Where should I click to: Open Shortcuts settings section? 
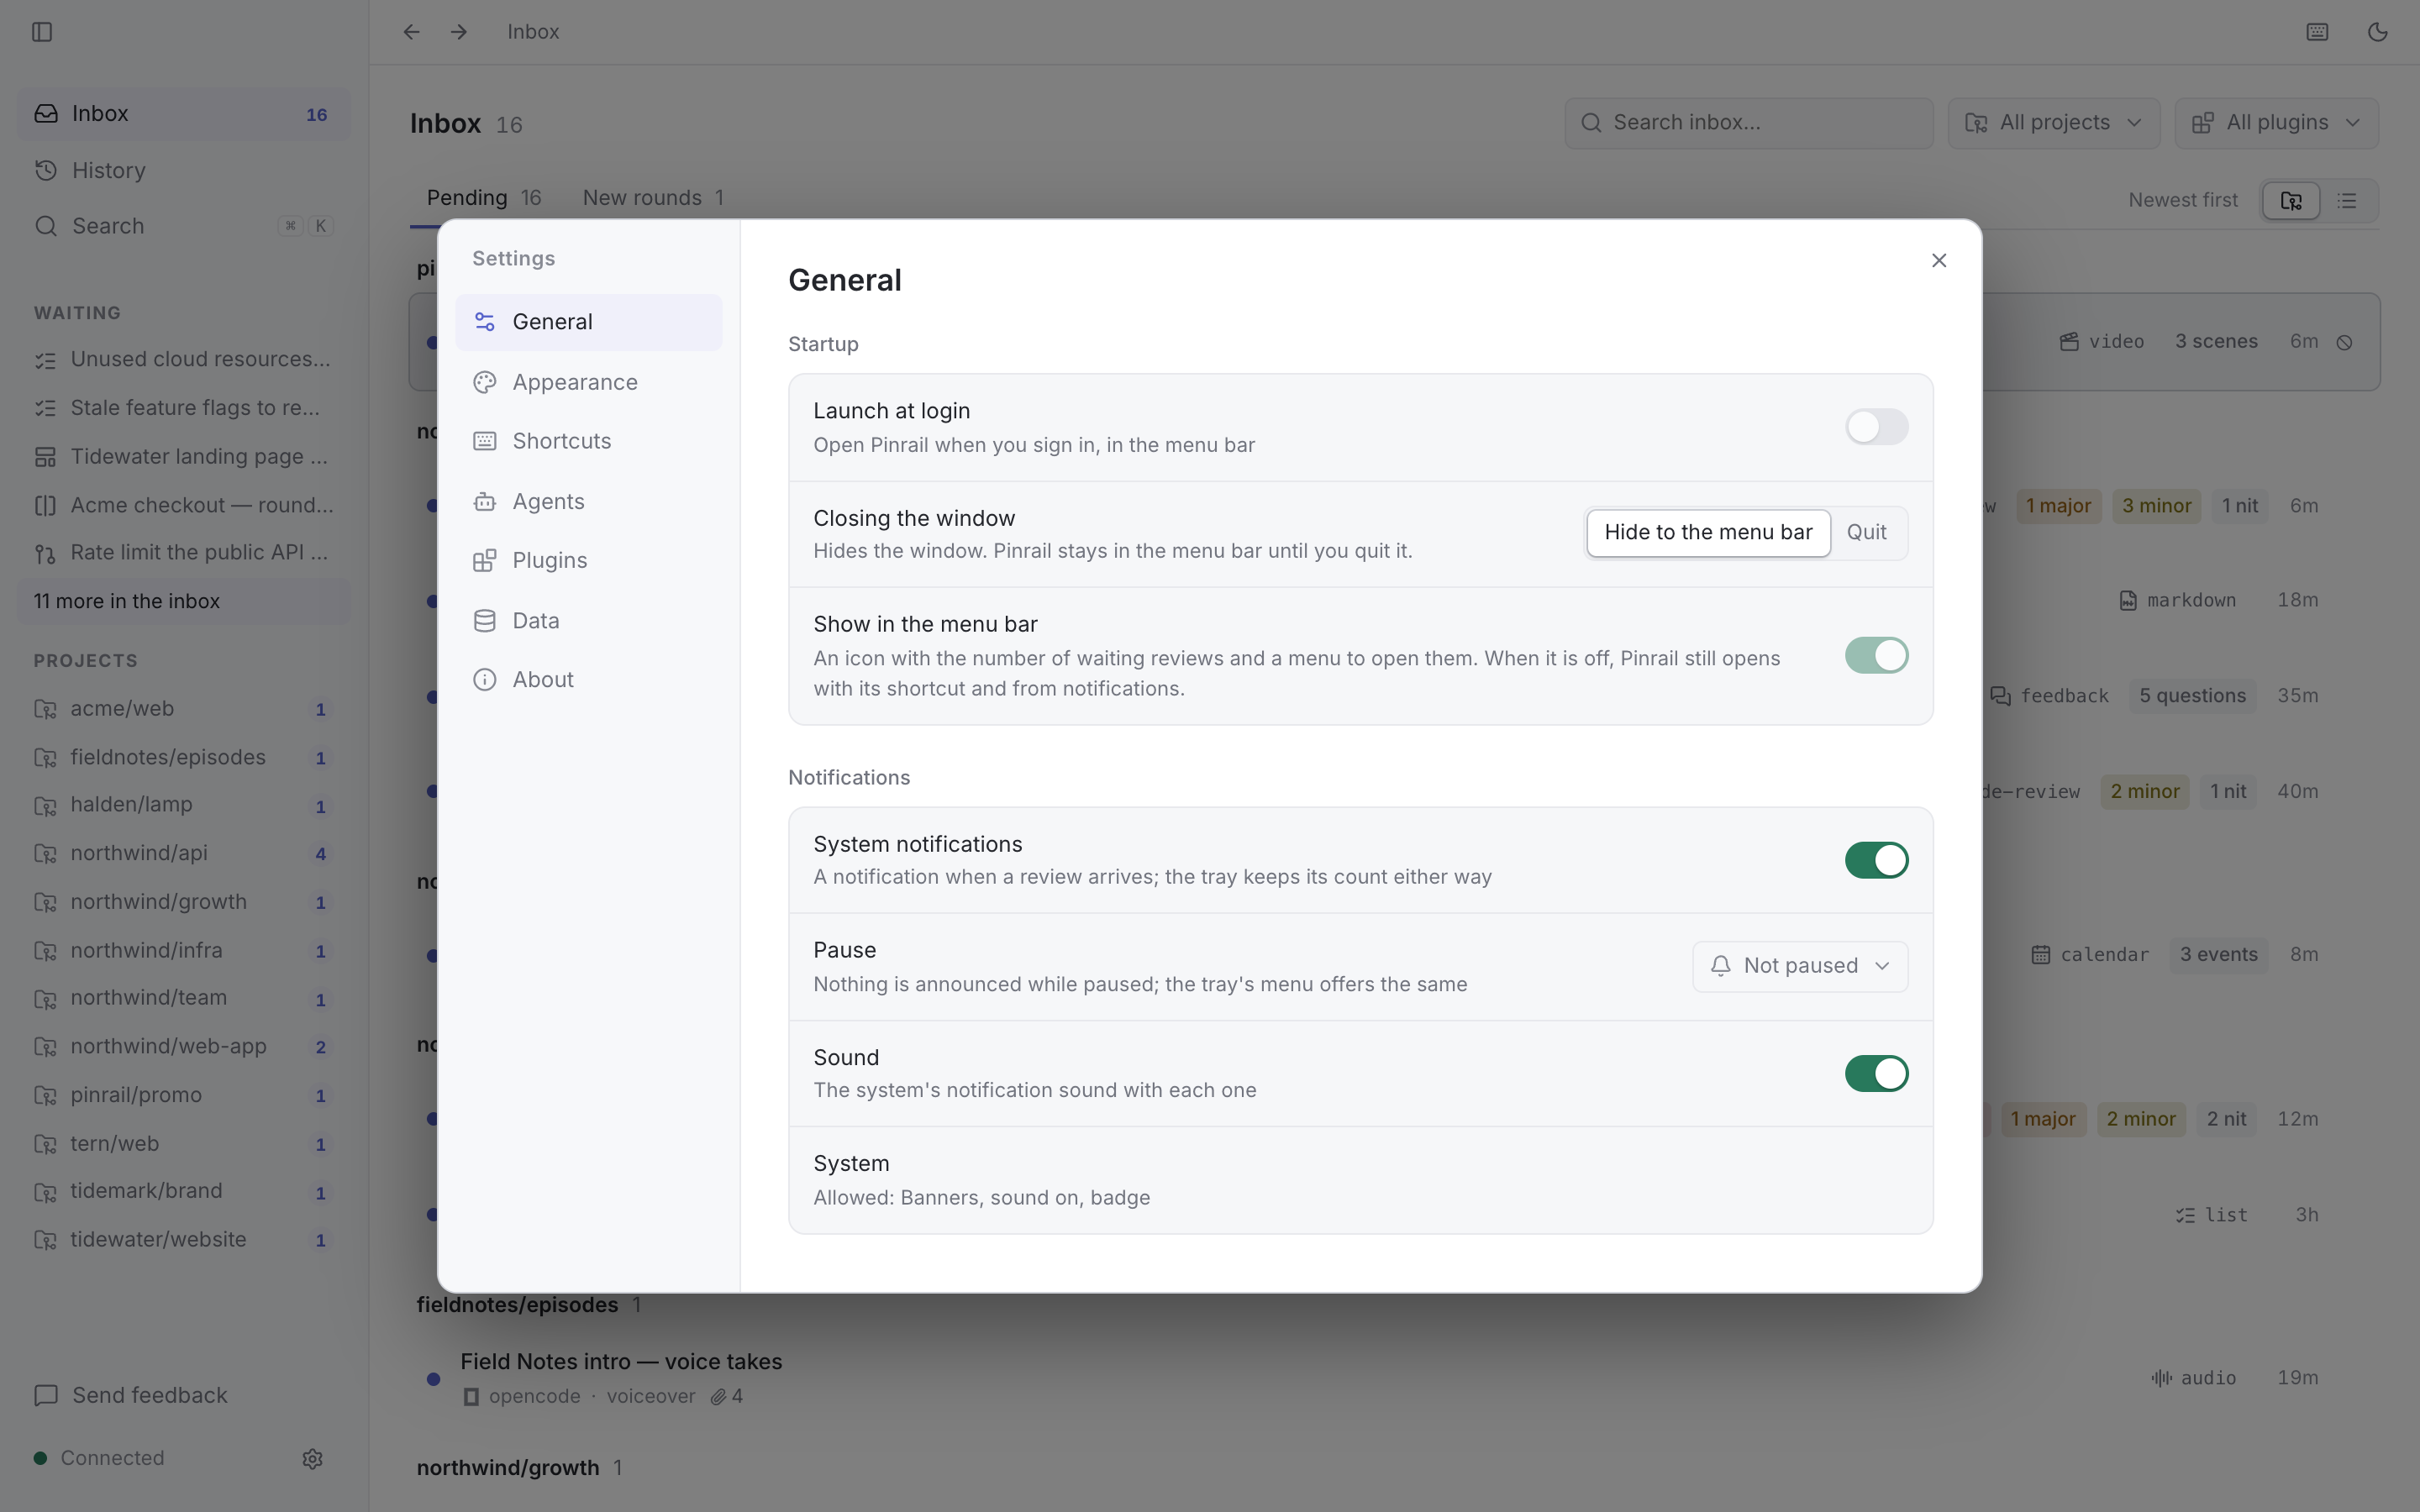pos(588,441)
